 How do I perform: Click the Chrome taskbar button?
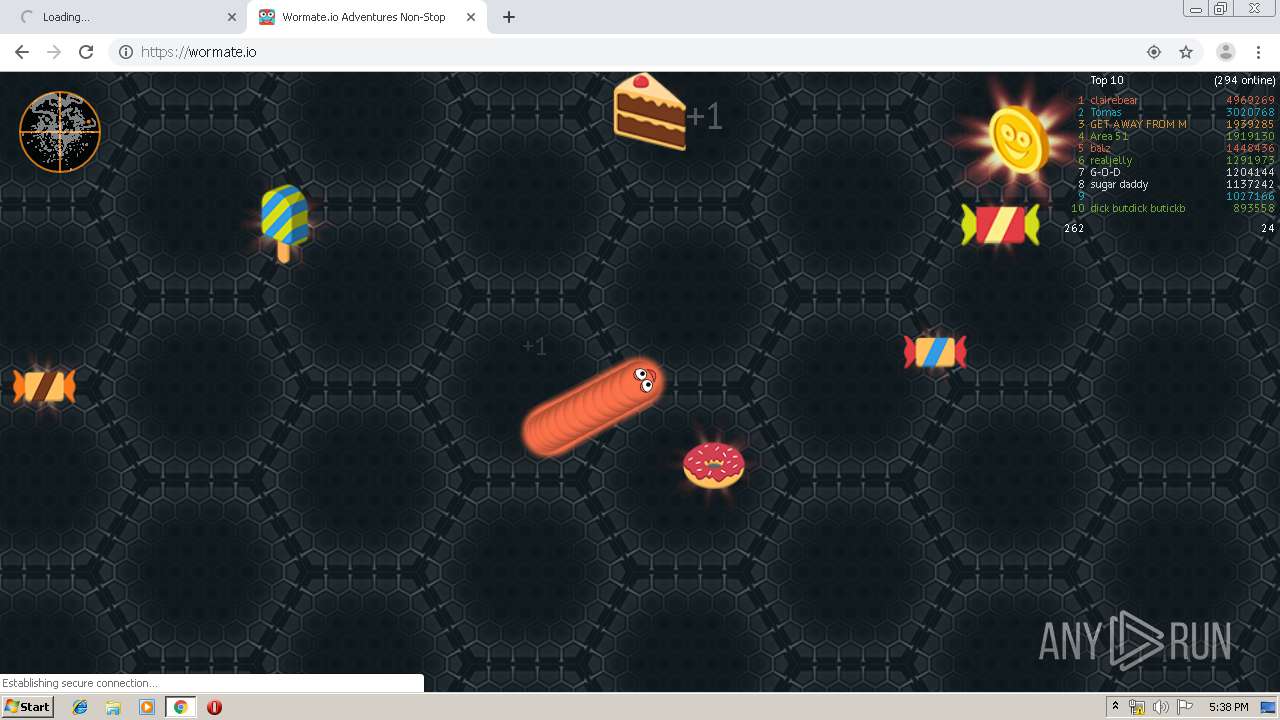click(180, 707)
